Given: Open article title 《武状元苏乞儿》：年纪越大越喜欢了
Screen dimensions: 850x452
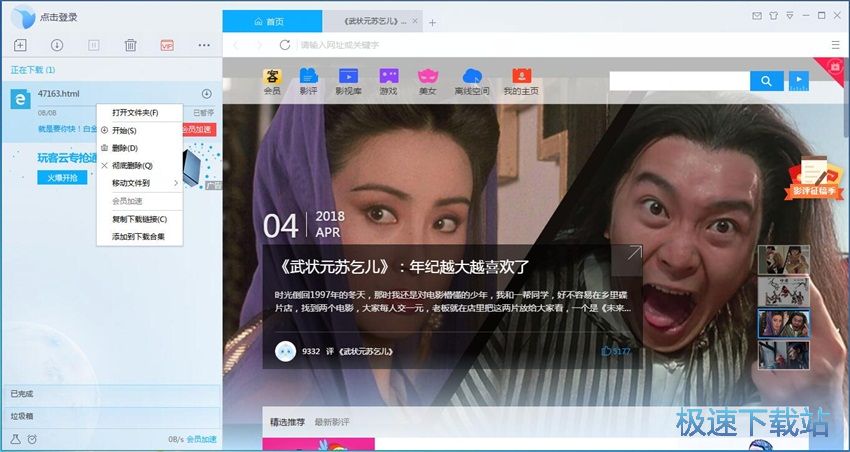Looking at the screenshot, I should point(402,267).
